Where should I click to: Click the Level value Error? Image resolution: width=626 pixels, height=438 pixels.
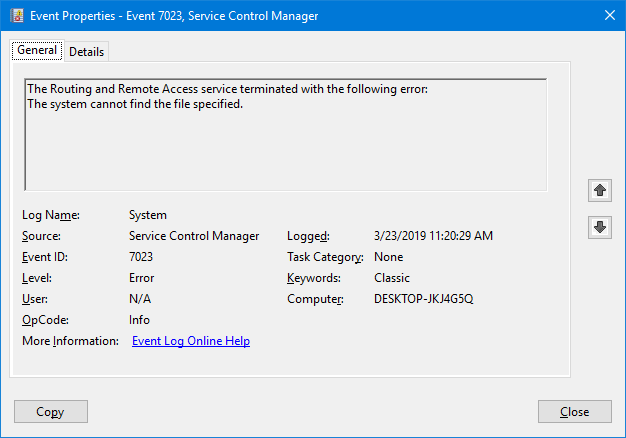142,278
